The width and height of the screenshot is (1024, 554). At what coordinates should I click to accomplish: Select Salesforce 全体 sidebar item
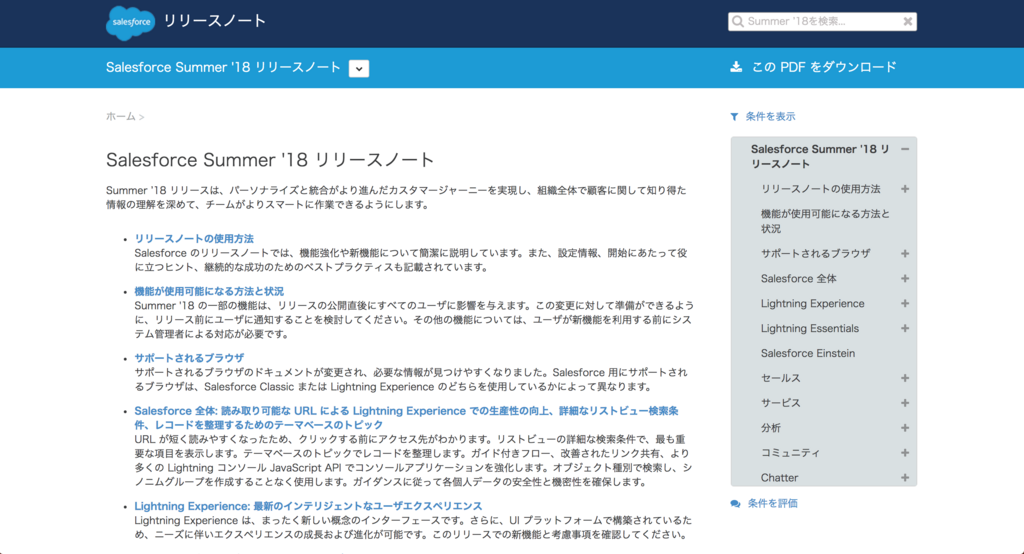(x=798, y=278)
